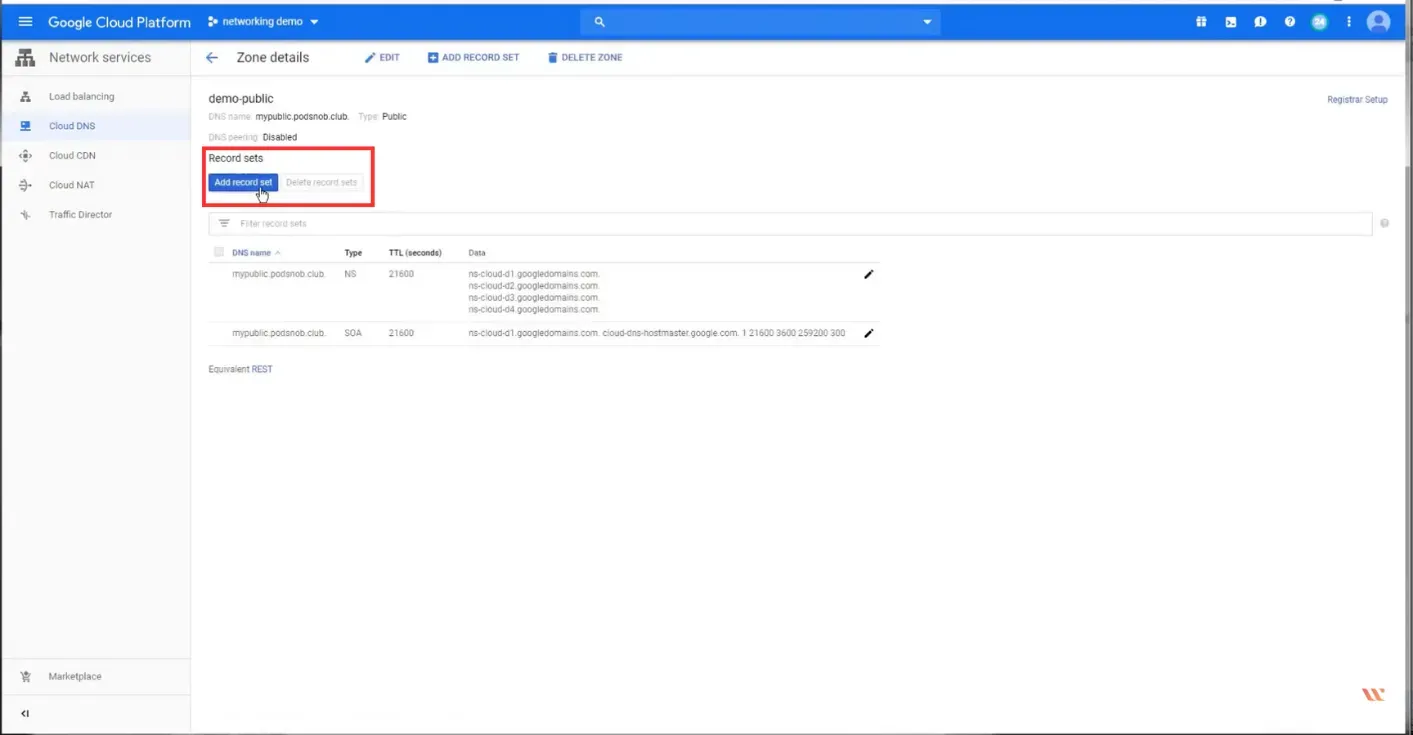Click the Network services sidebar heading
The height and width of the screenshot is (735, 1413).
point(100,58)
